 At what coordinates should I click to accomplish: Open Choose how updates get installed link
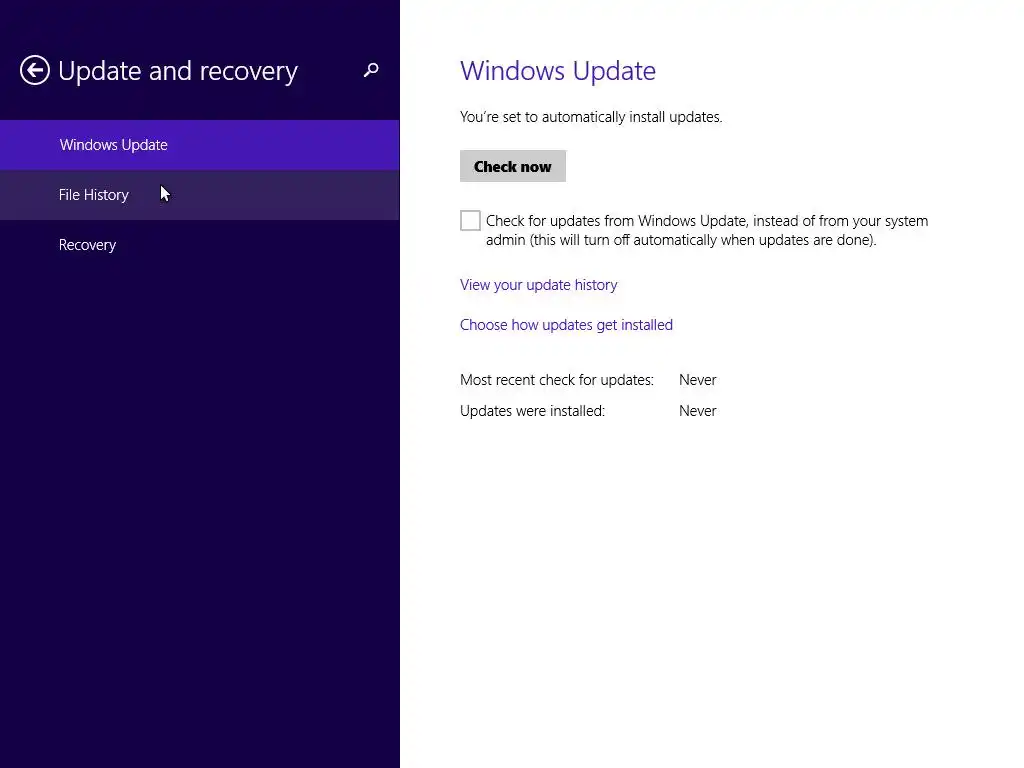pyautogui.click(x=566, y=325)
